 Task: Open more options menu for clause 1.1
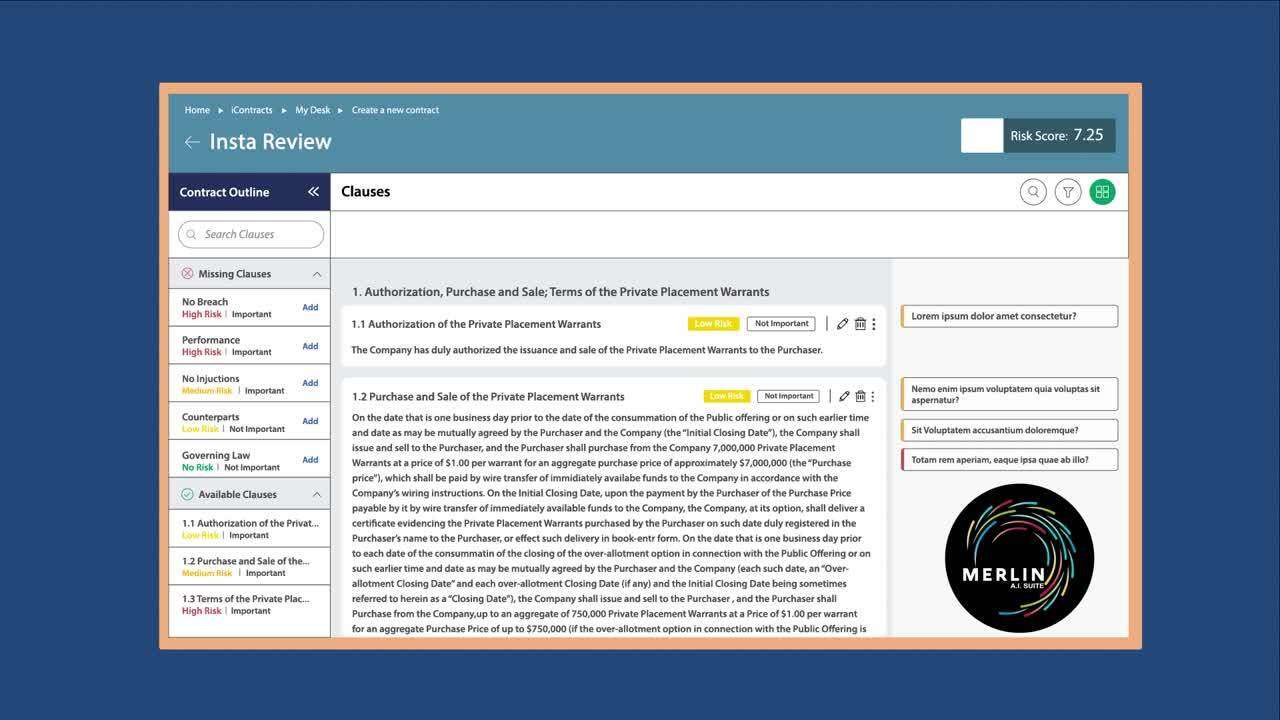tap(874, 324)
